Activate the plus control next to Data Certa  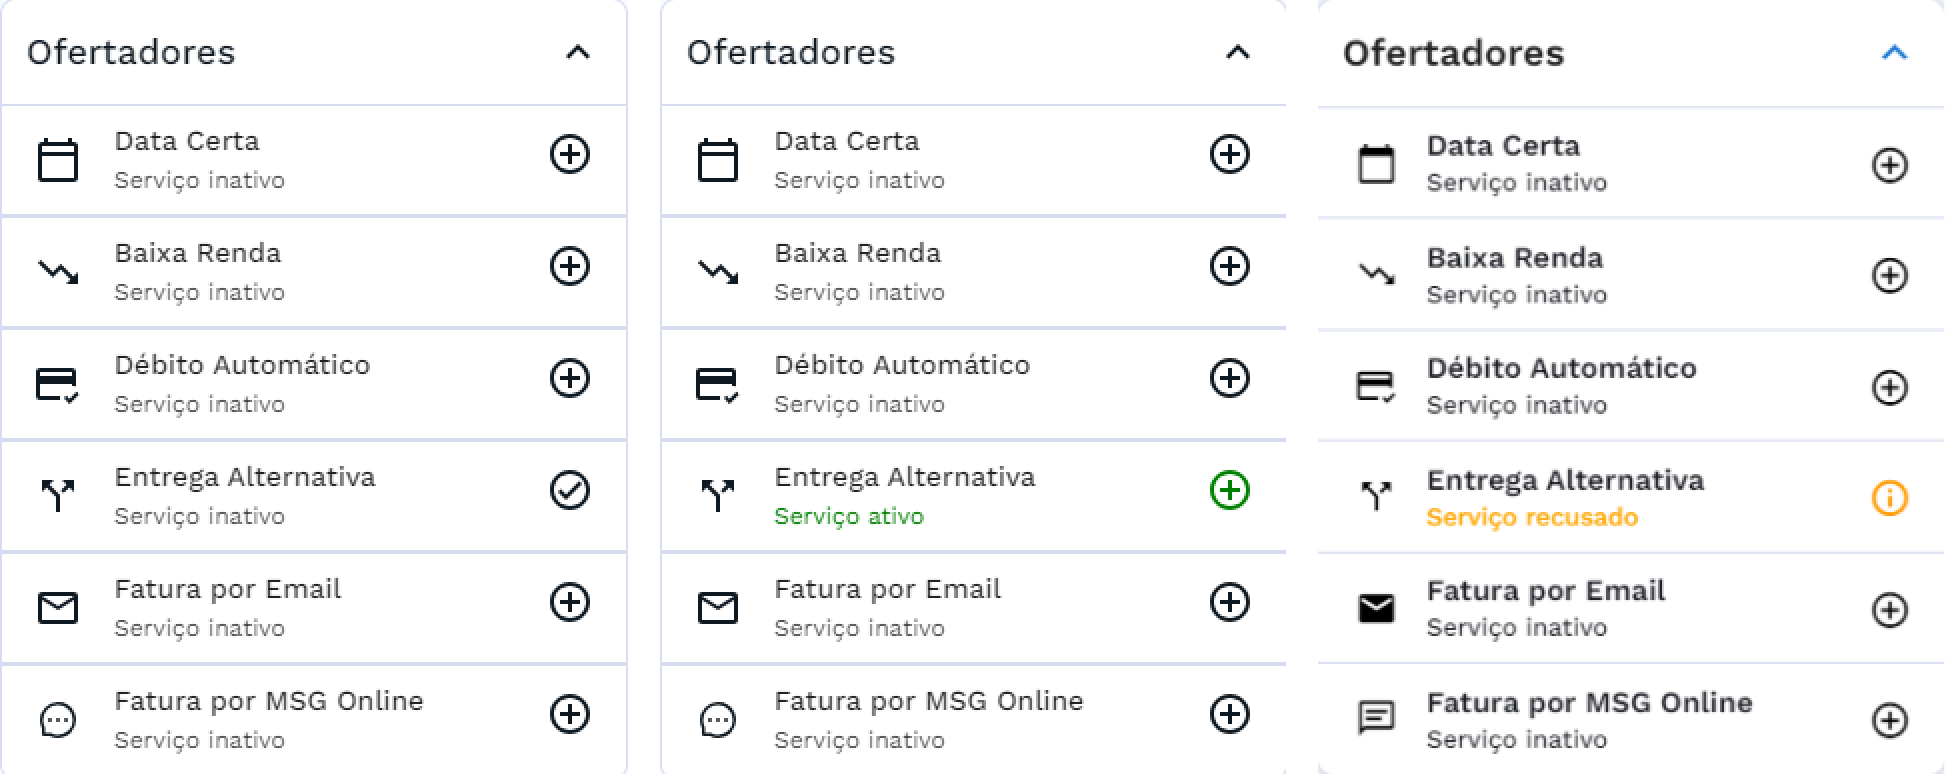pyautogui.click(x=570, y=155)
